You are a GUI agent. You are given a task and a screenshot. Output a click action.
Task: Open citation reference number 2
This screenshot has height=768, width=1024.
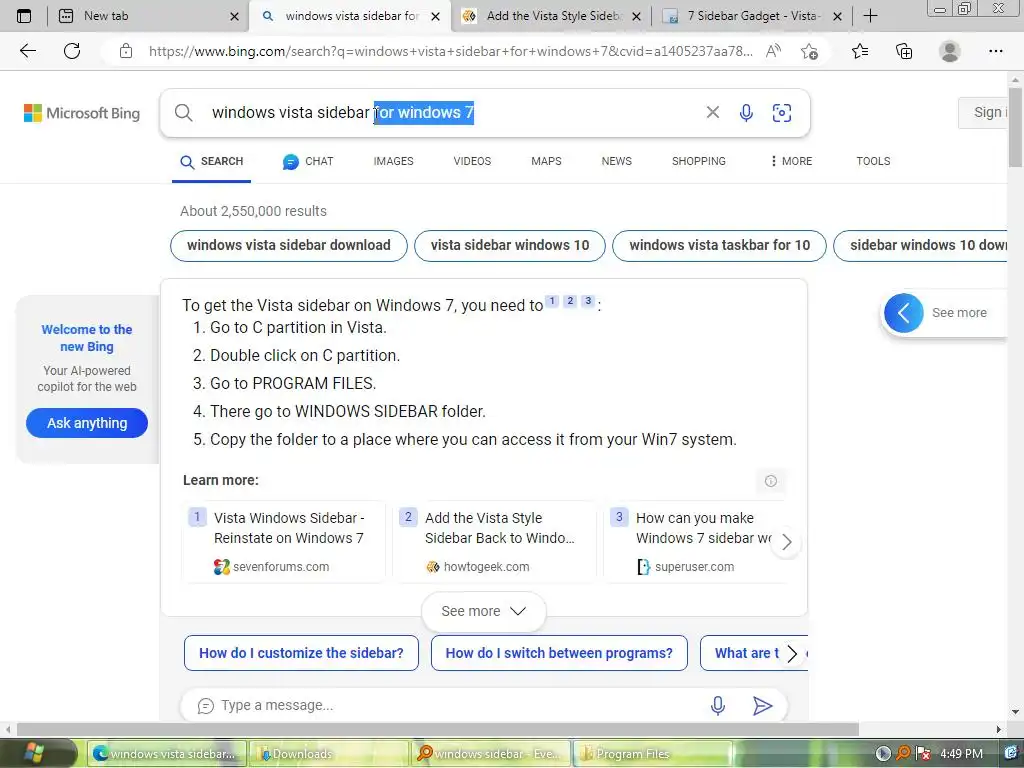pyautogui.click(x=570, y=300)
